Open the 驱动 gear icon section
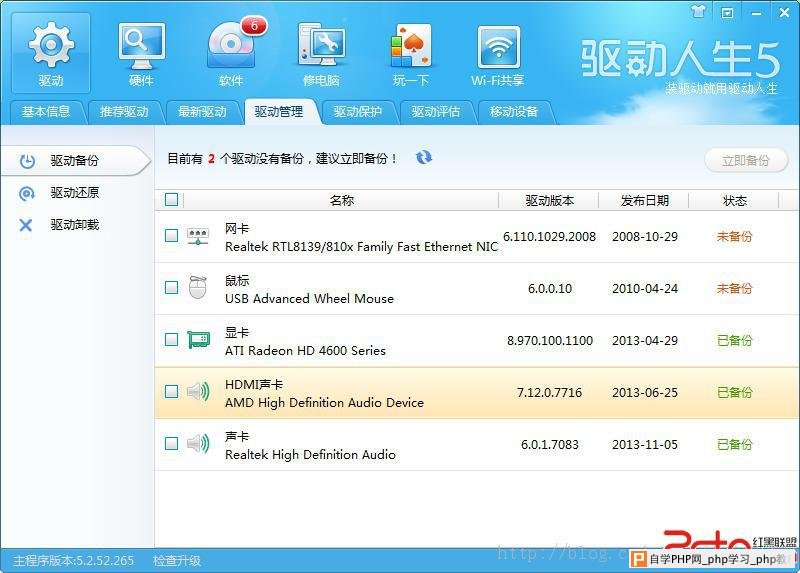800x573 pixels. [x=51, y=53]
